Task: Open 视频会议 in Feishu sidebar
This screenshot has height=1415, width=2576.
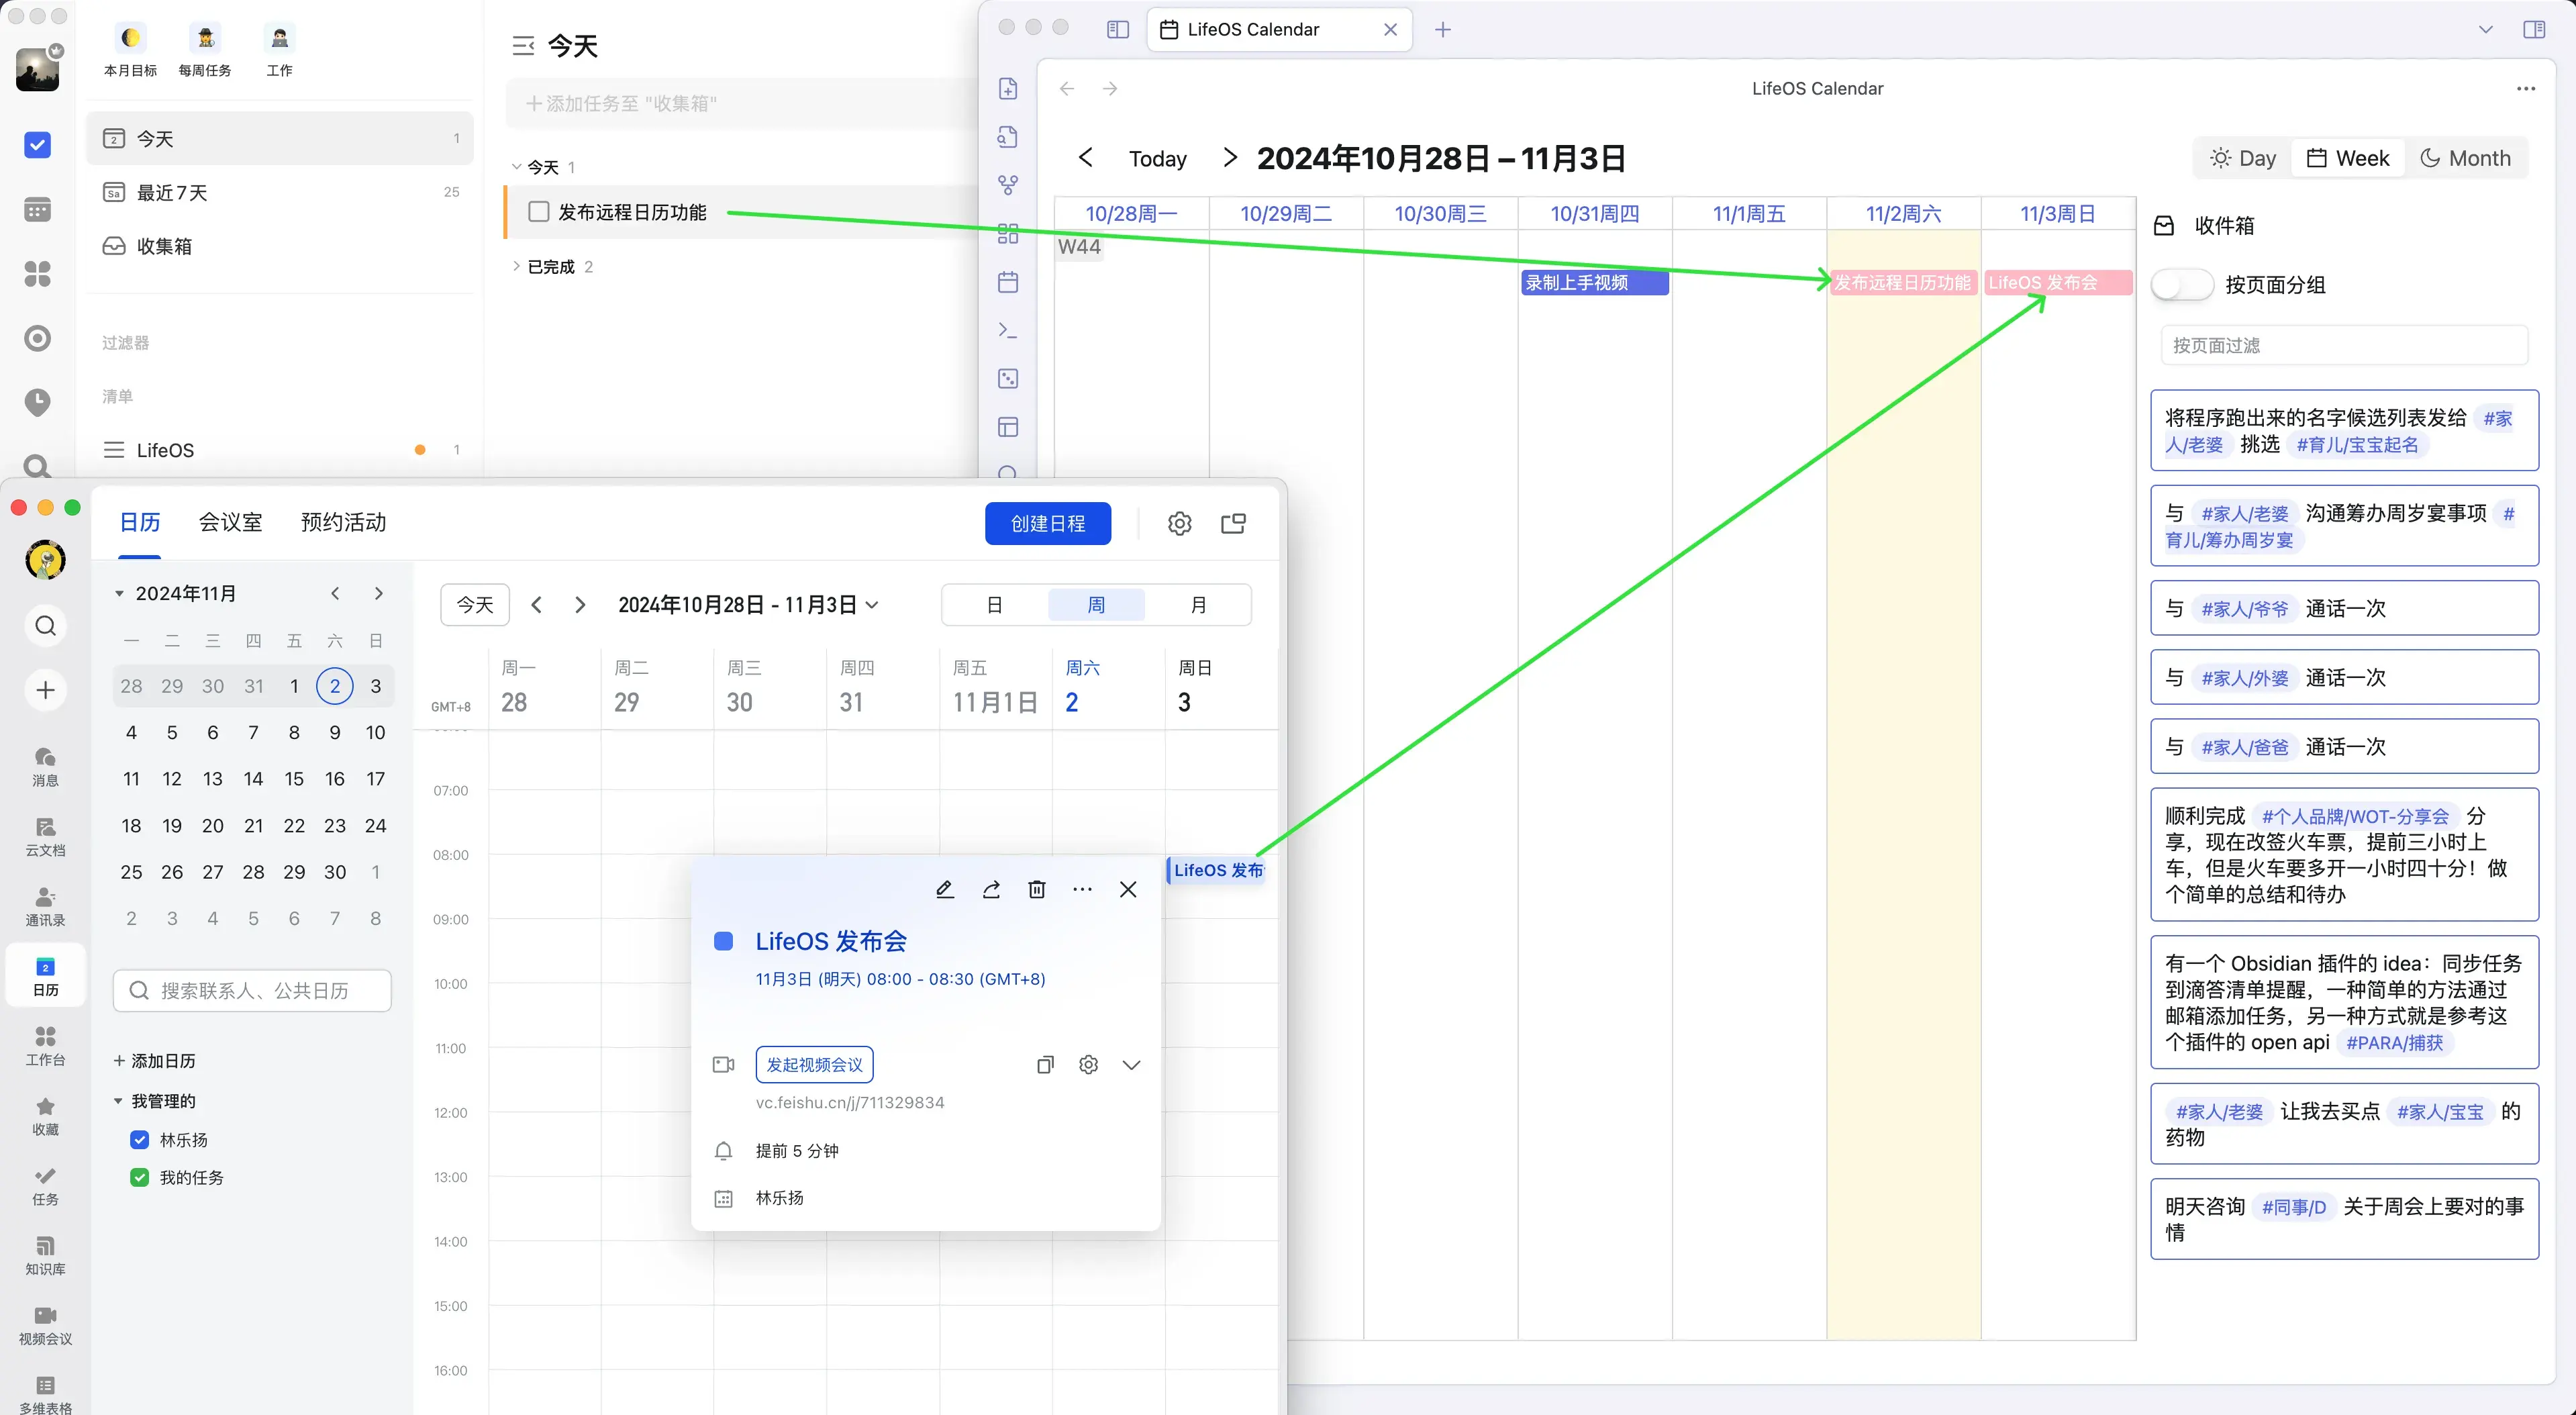Action: 45,1325
